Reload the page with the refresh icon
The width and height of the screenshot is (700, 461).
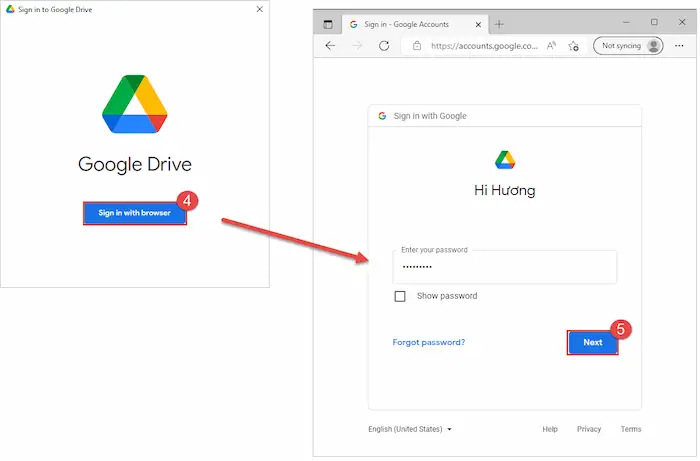tap(384, 46)
